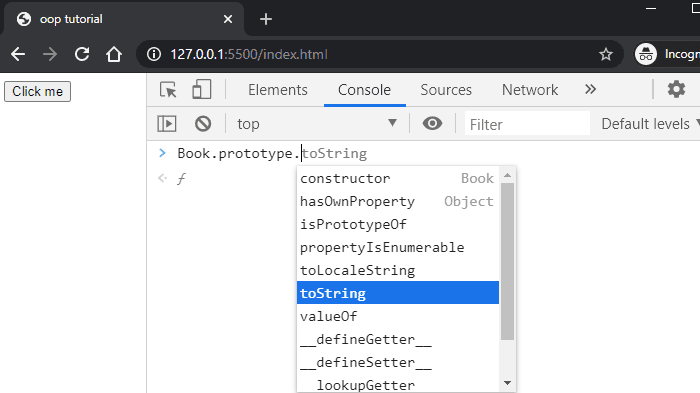Screen dimensions: 700x393
Task: Select the oop tutorial browser tab
Action: tap(124, 19)
